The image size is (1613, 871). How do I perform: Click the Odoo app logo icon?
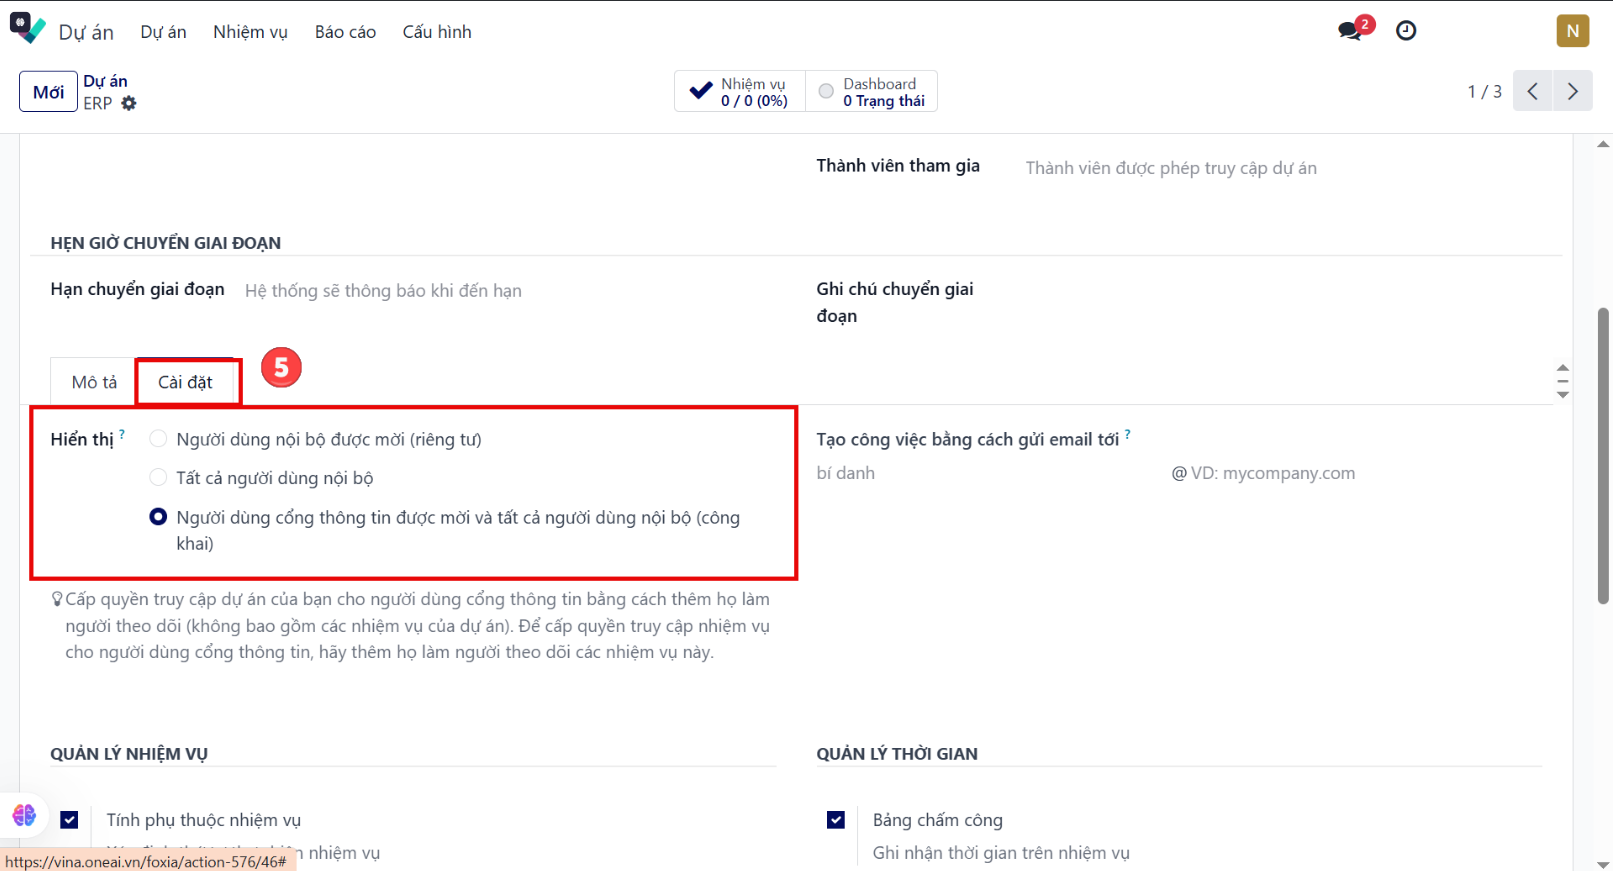27,29
